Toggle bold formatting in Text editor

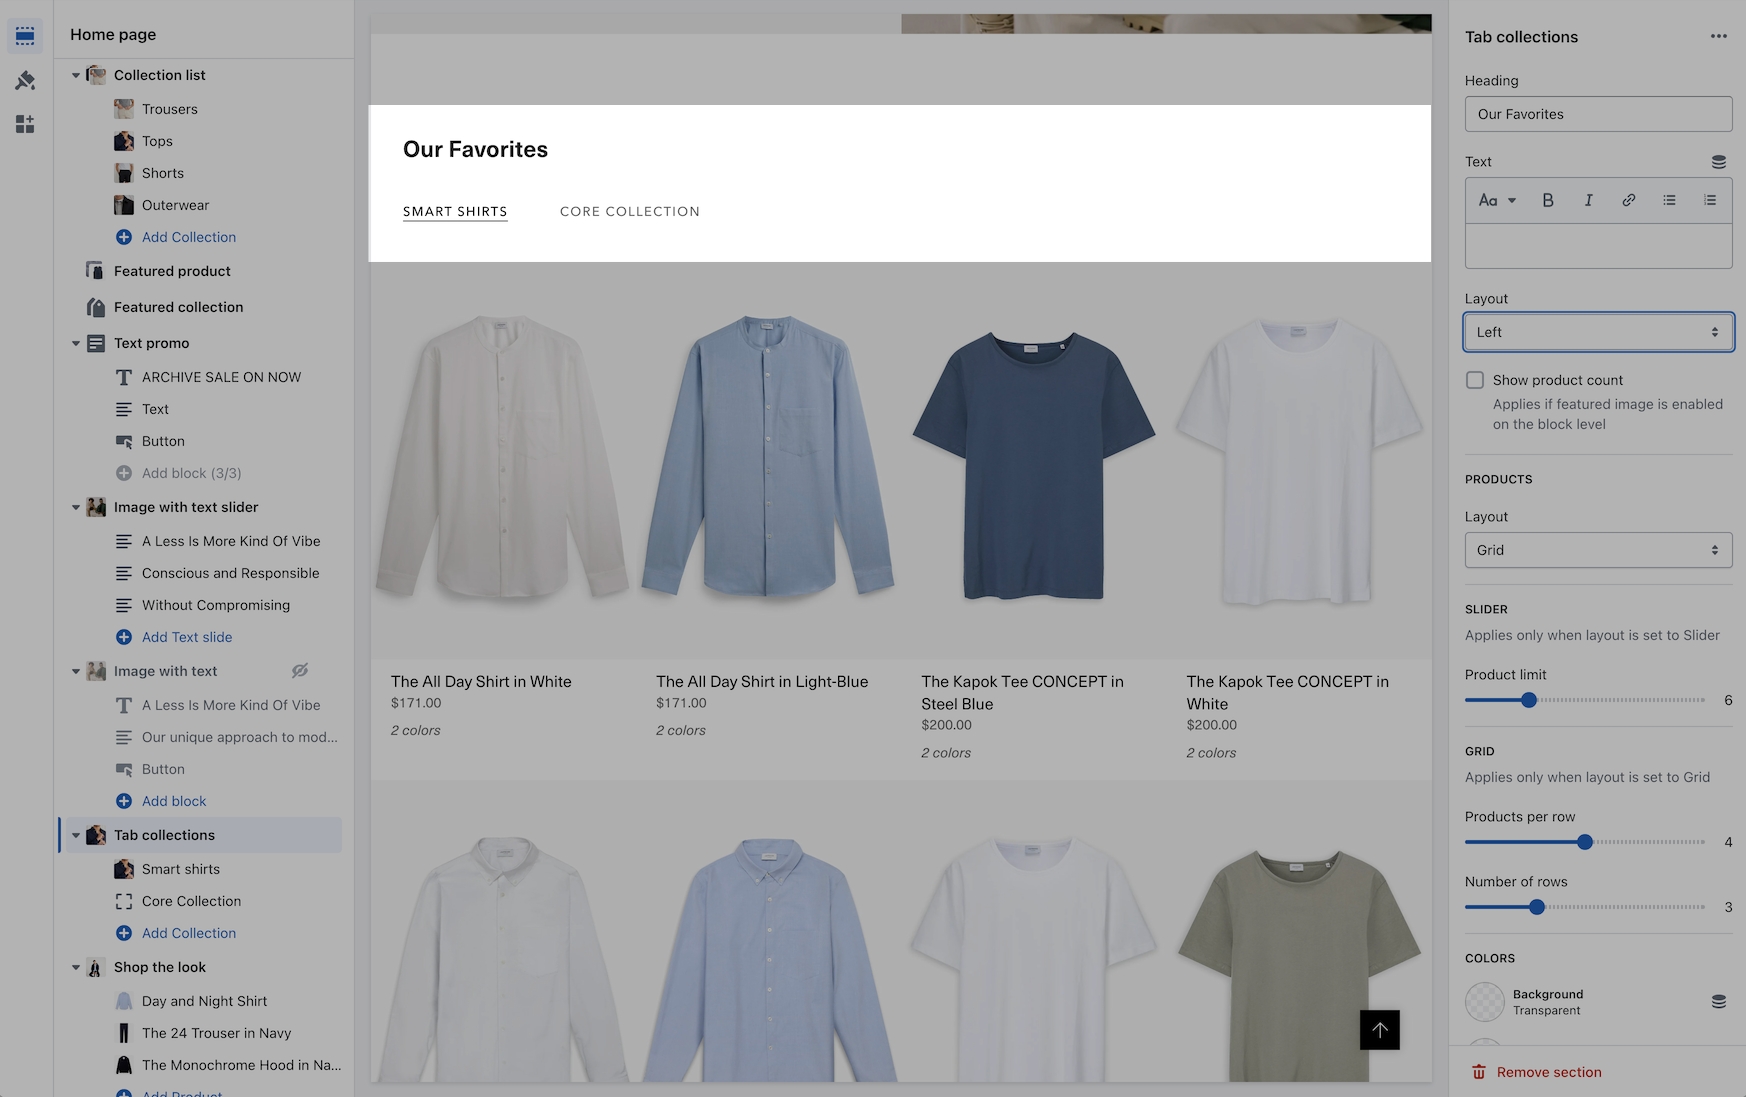pyautogui.click(x=1547, y=200)
